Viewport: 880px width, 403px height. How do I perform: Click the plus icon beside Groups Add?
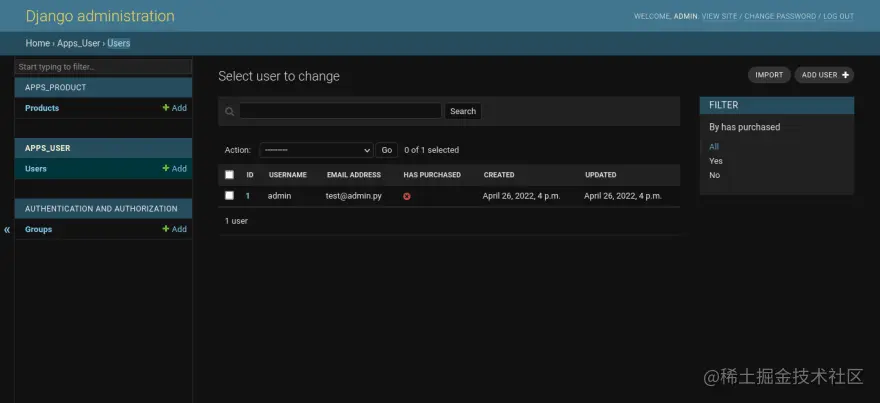(x=166, y=229)
